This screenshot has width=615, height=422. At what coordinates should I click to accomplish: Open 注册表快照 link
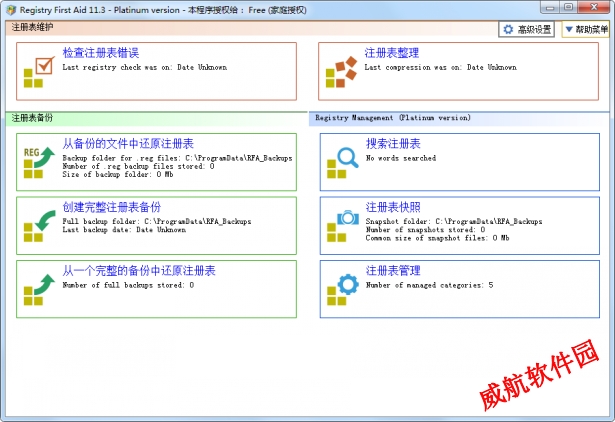(393, 207)
